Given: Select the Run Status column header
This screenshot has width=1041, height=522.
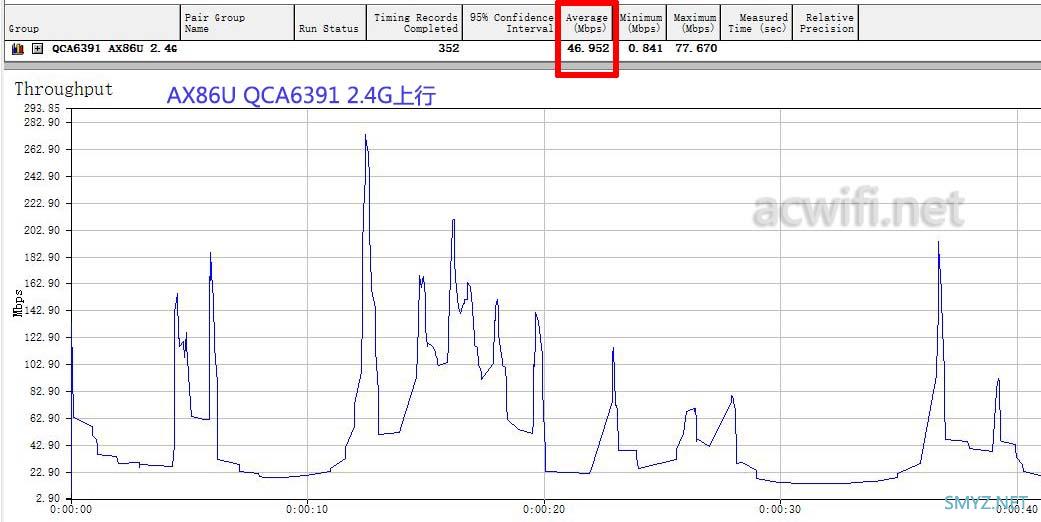Looking at the screenshot, I should click(x=330, y=23).
